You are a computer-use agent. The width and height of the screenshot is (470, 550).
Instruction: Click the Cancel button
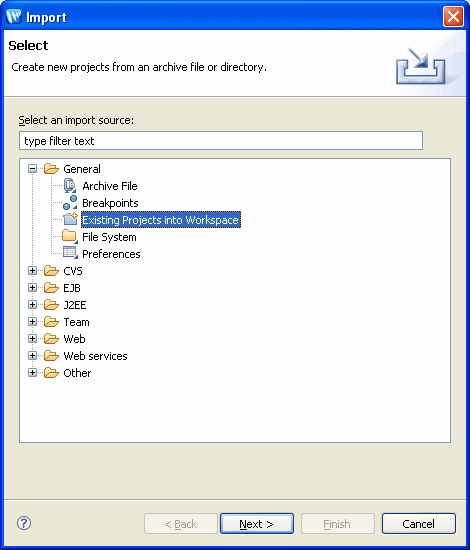coord(418,524)
